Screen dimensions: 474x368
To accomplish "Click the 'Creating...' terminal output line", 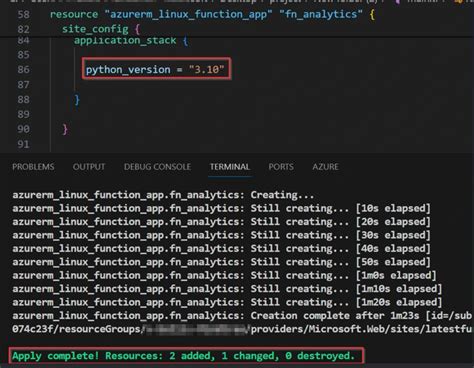I will [163, 195].
